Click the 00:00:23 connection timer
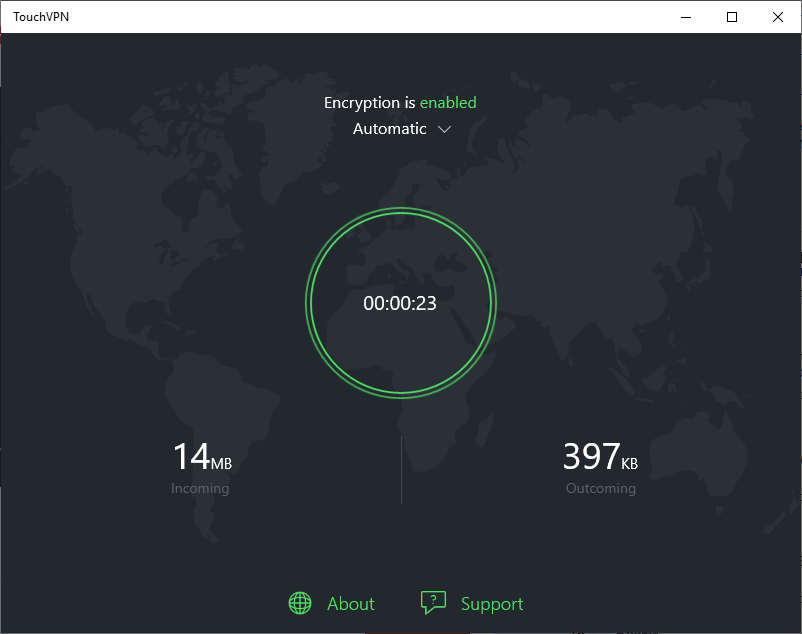The height and width of the screenshot is (634, 802). pos(400,303)
